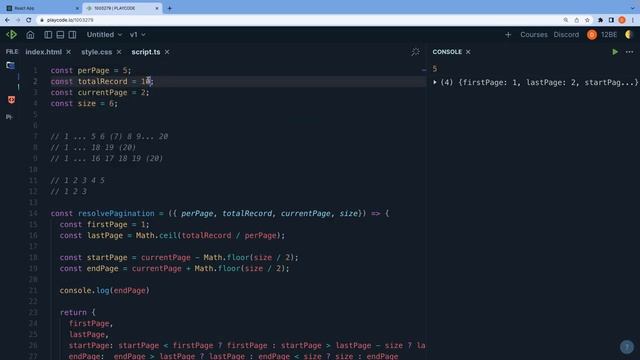640x360 pixels.
Task: Toggle dark mode with the moon icon
Action: tap(629, 35)
